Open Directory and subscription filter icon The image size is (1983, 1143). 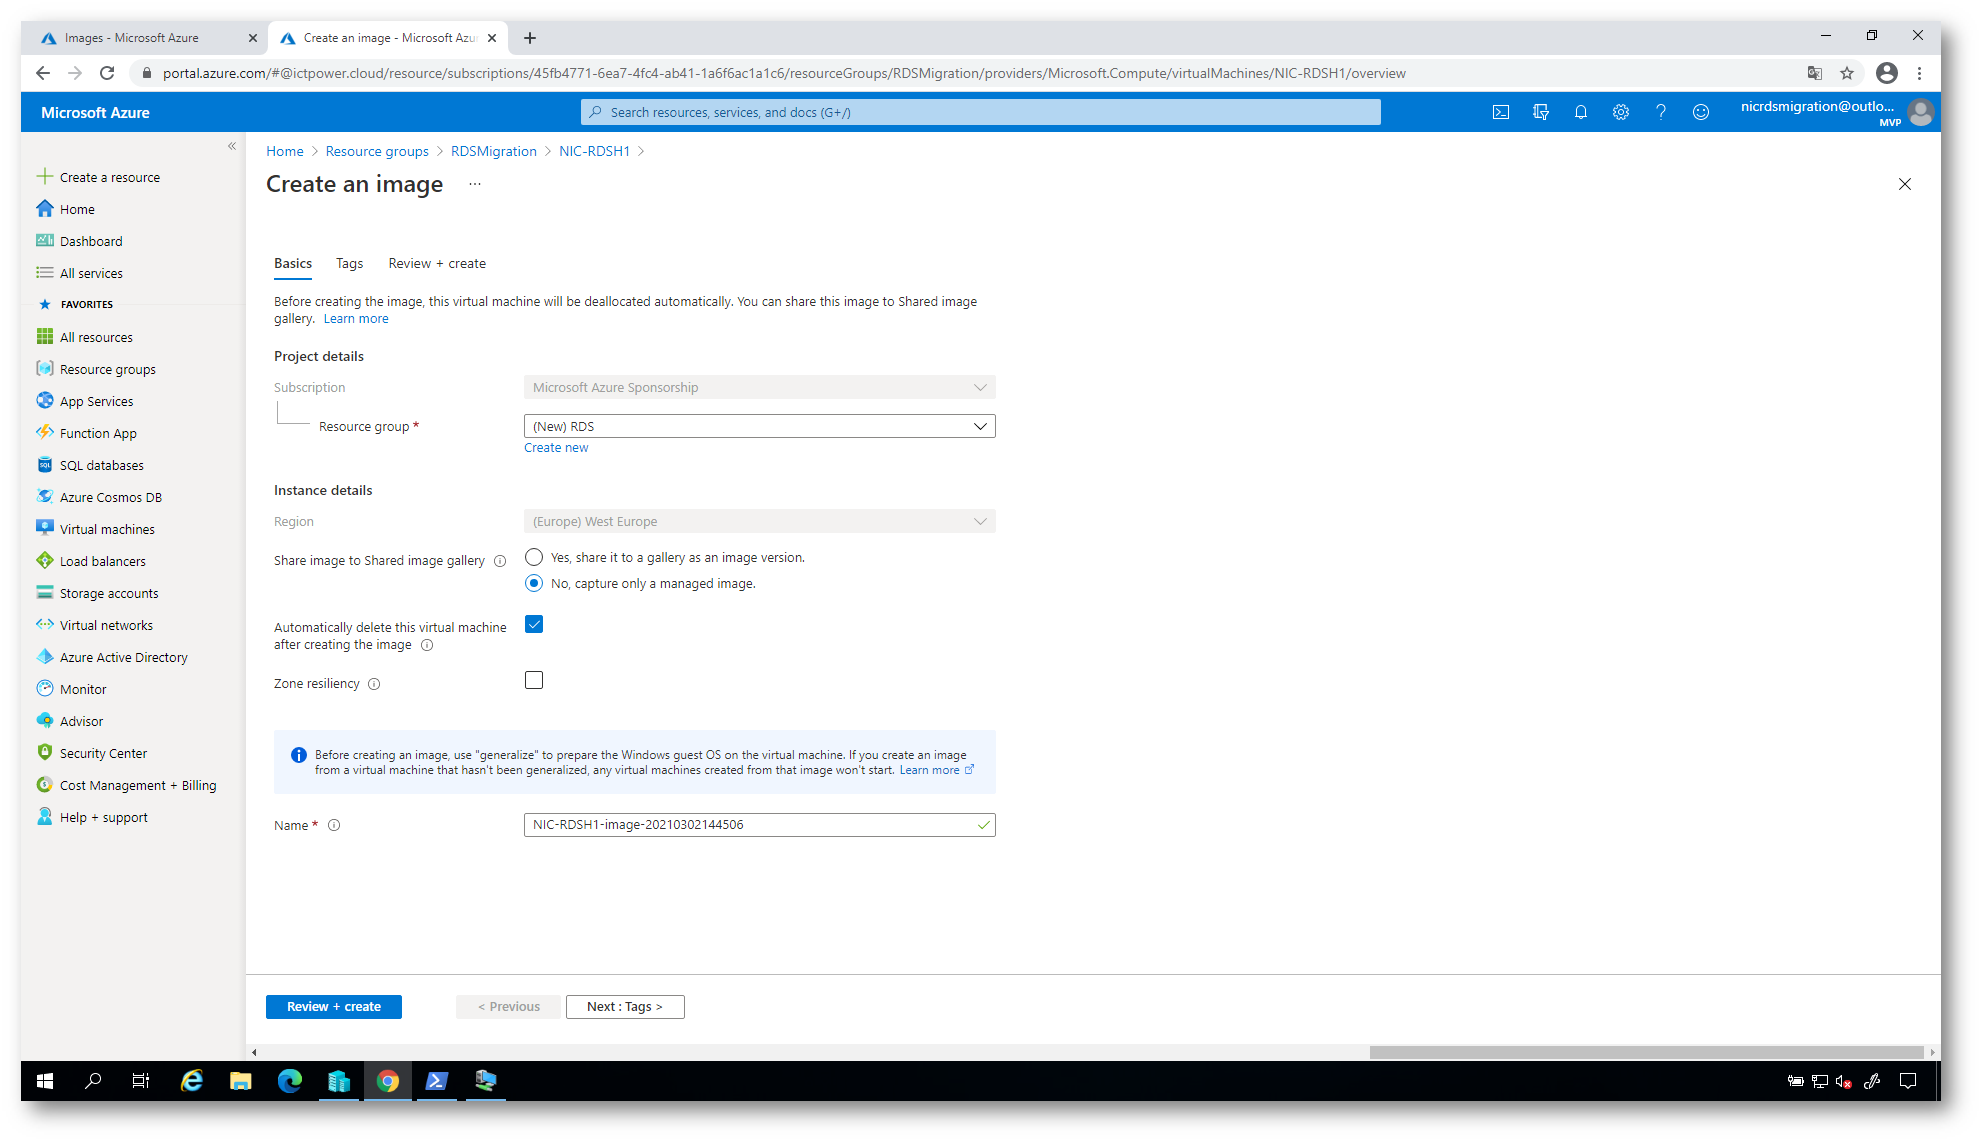pos(1540,112)
